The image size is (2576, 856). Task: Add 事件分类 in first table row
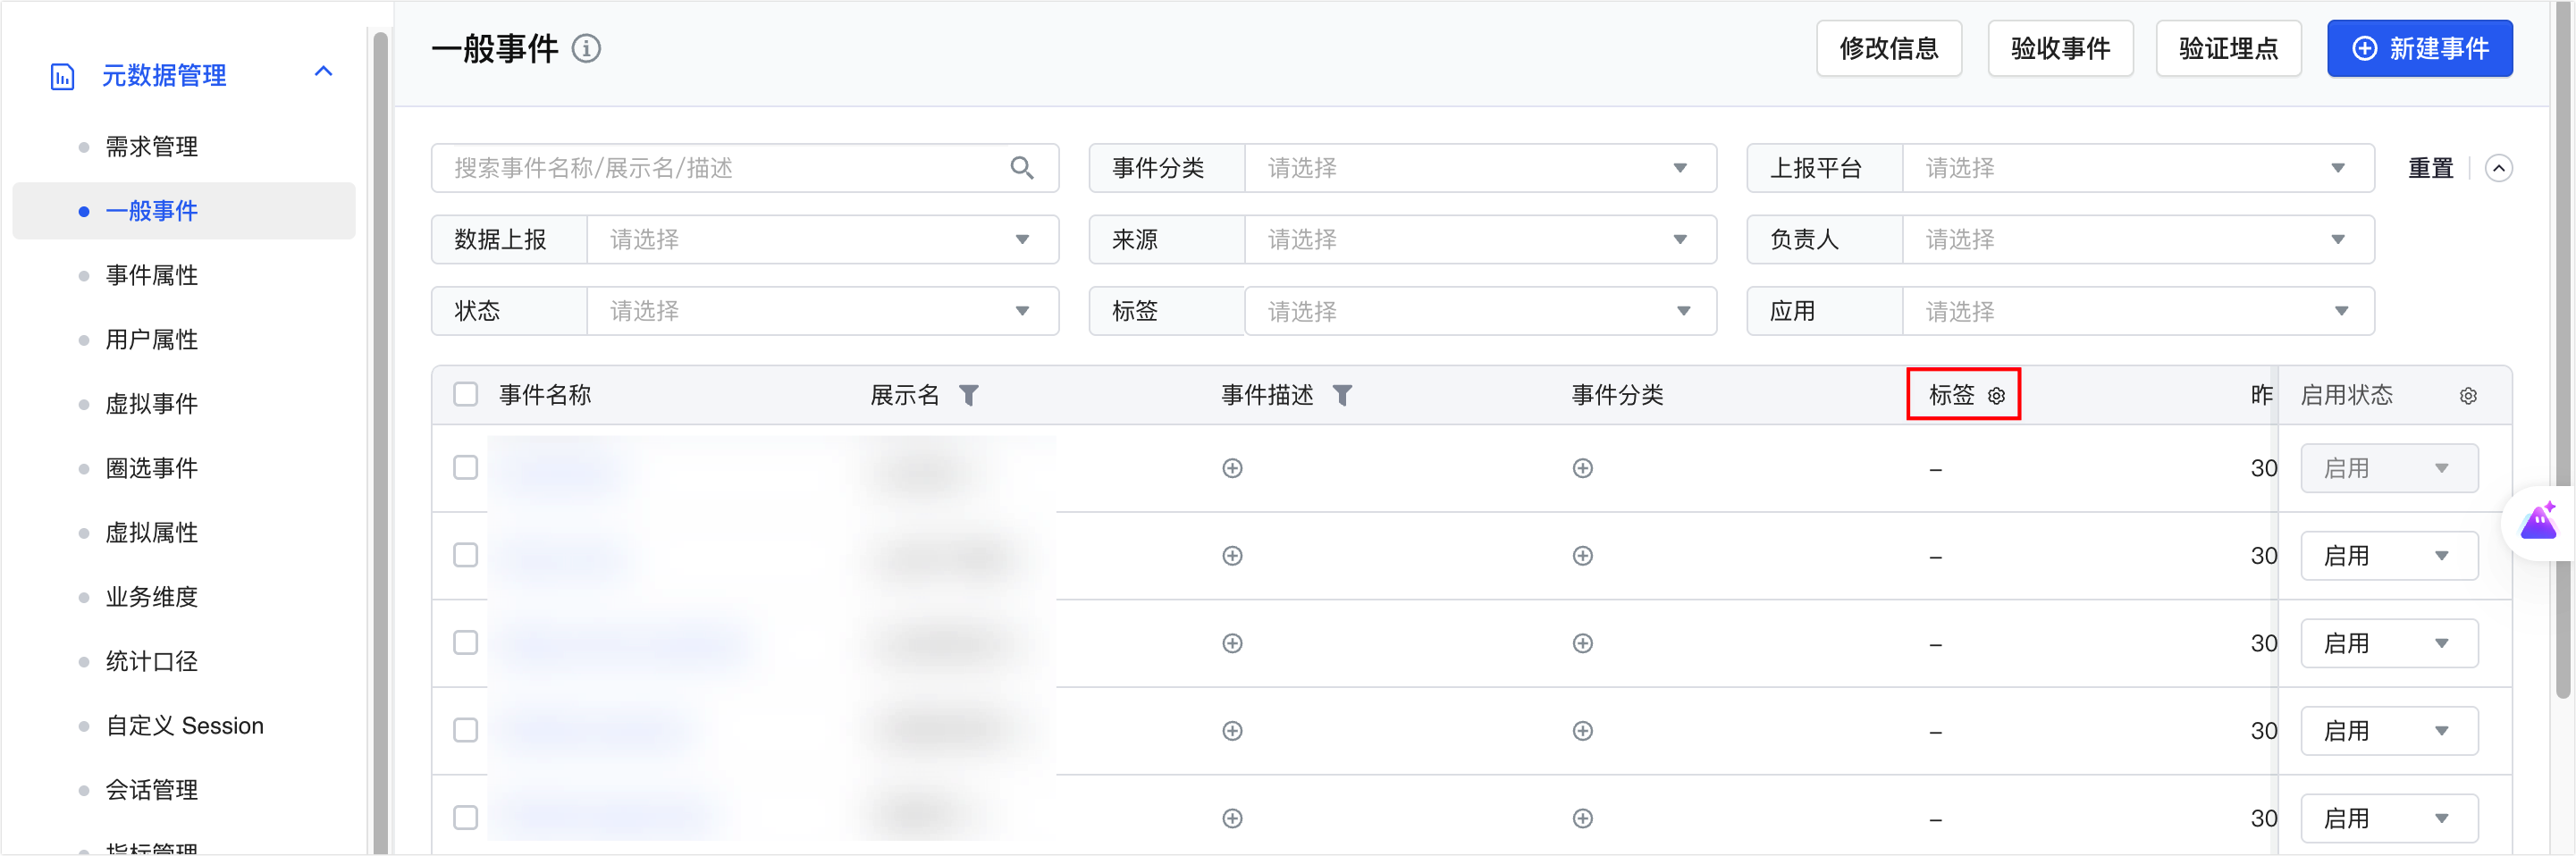pos(1582,468)
